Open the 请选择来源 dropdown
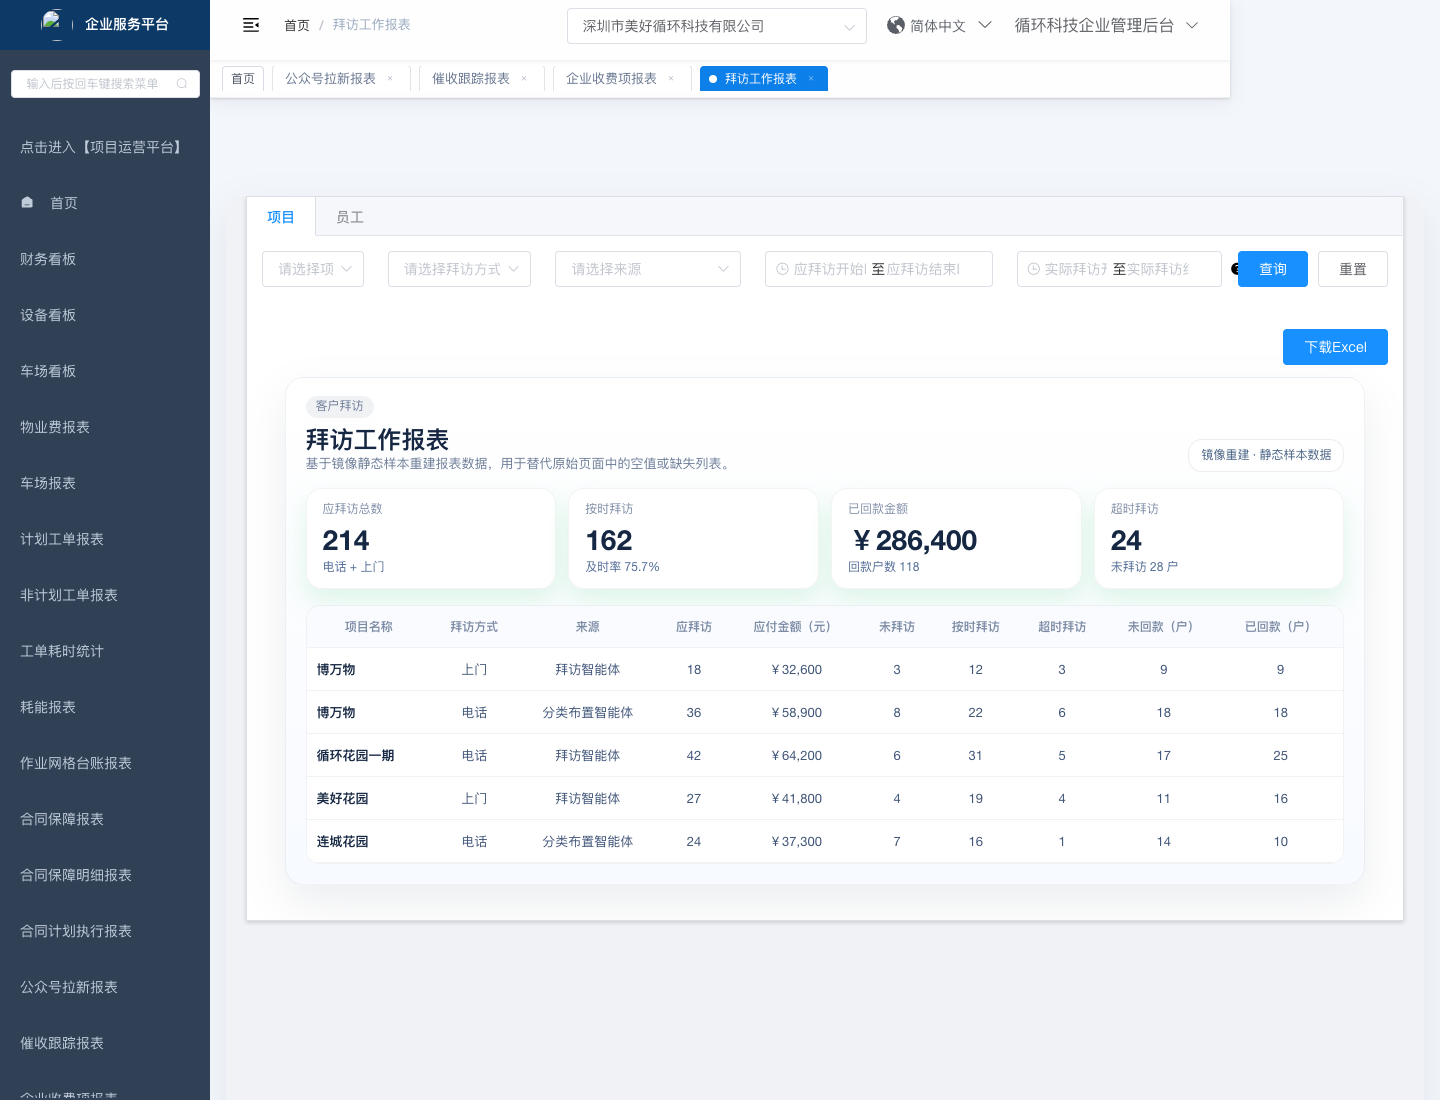The width and height of the screenshot is (1440, 1100). pyautogui.click(x=647, y=269)
